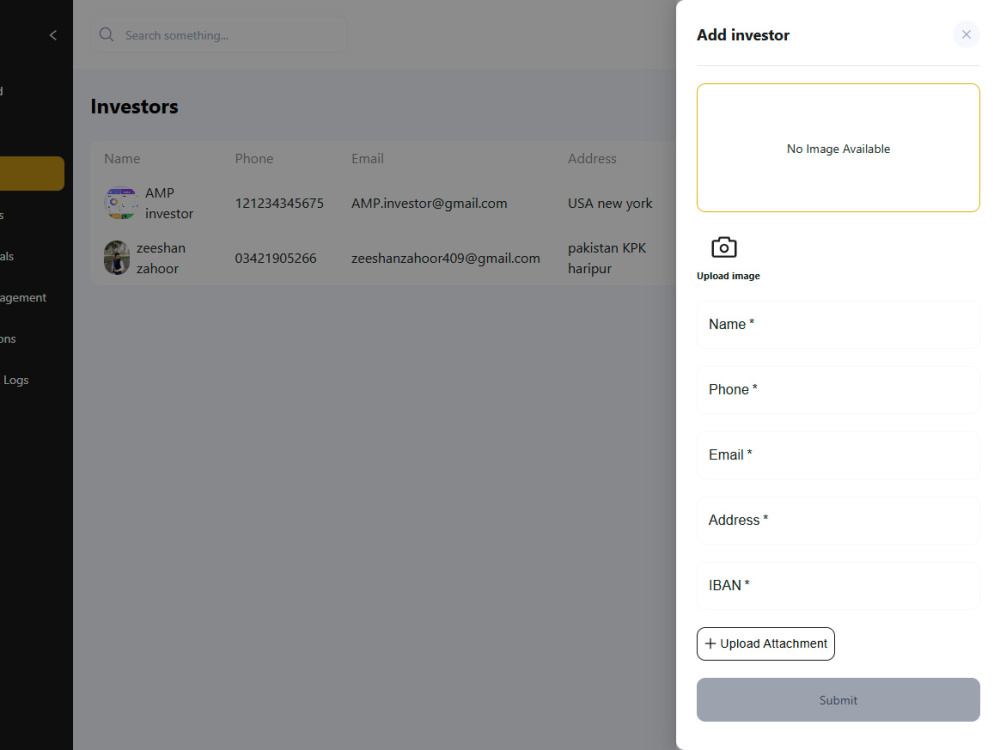Click the Investors page heading
Image resolution: width=1000 pixels, height=750 pixels.
(135, 107)
